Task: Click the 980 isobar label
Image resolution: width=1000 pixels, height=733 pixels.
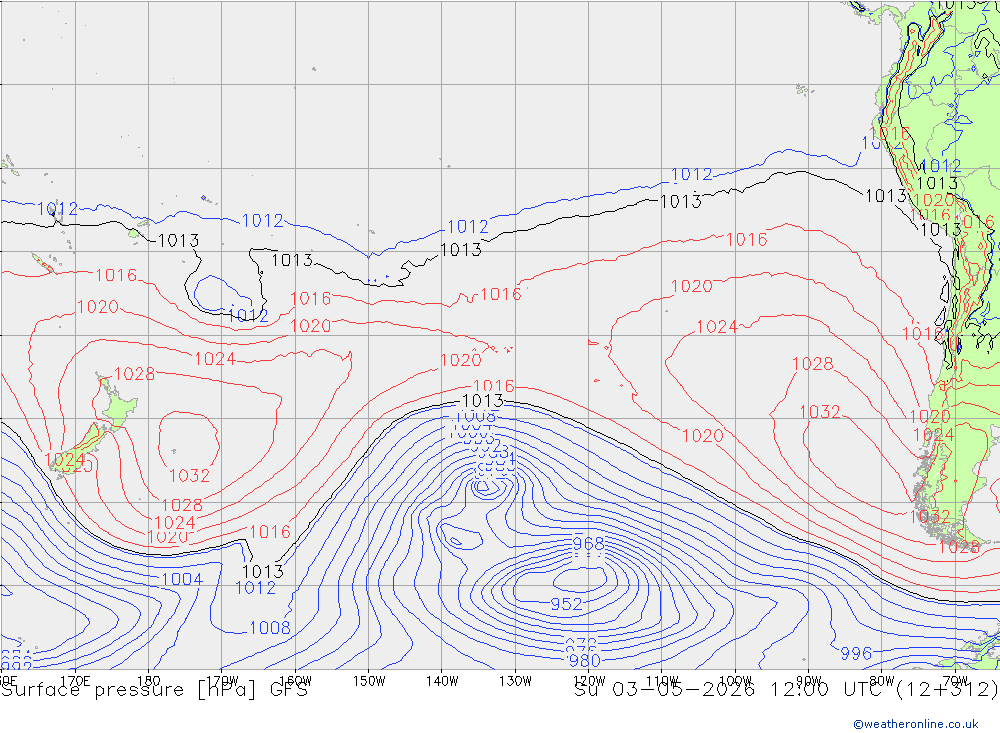Action: pos(584,660)
